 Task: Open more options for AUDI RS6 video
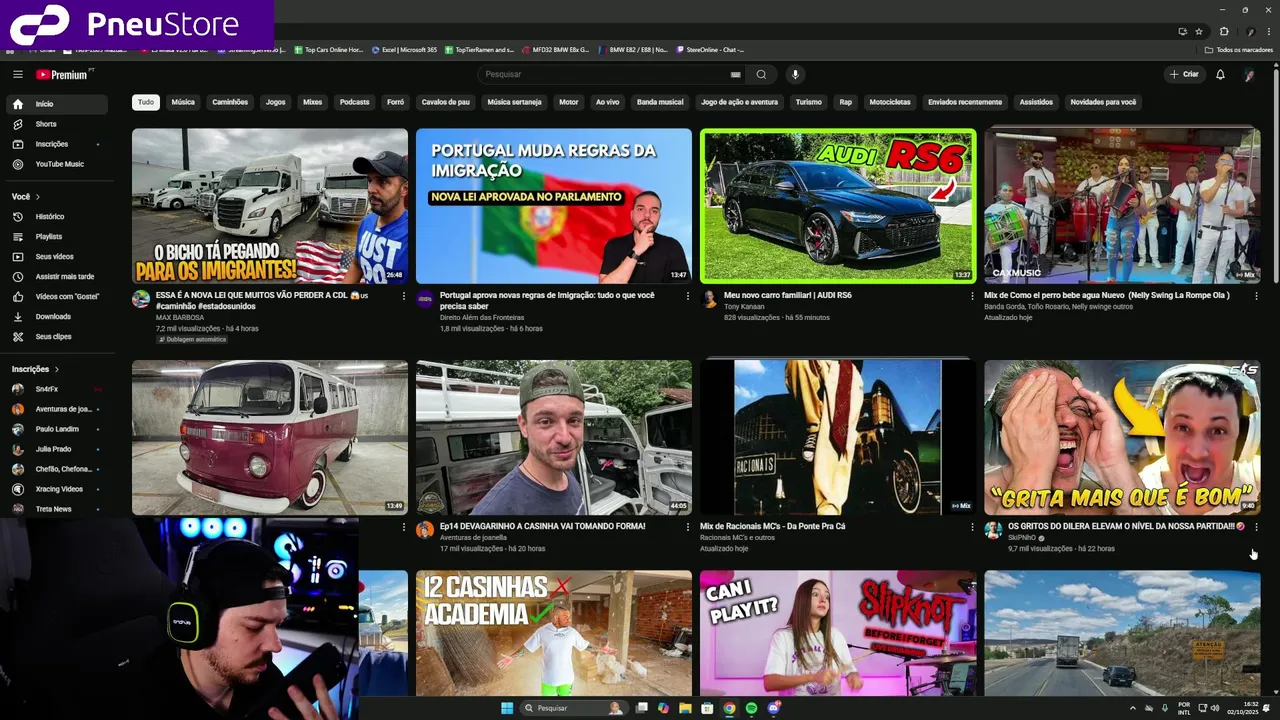tap(972, 296)
